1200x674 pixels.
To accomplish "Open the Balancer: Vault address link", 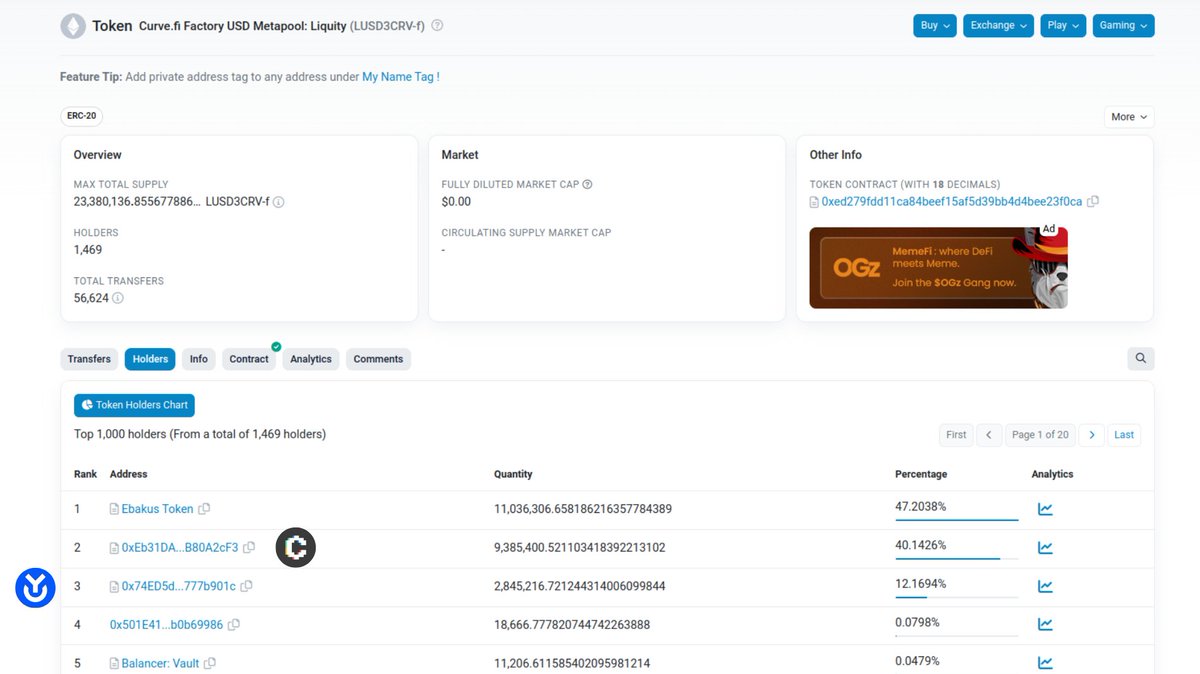I will pos(160,663).
